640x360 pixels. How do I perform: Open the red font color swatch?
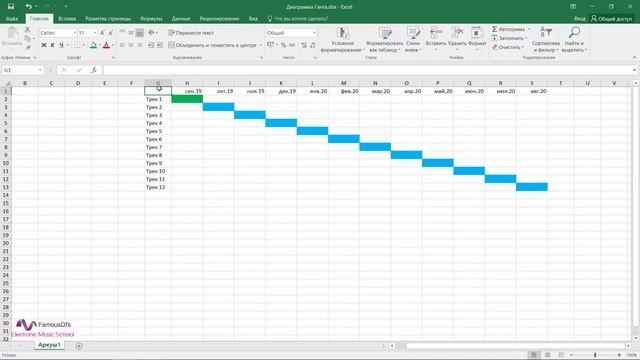coord(107,45)
